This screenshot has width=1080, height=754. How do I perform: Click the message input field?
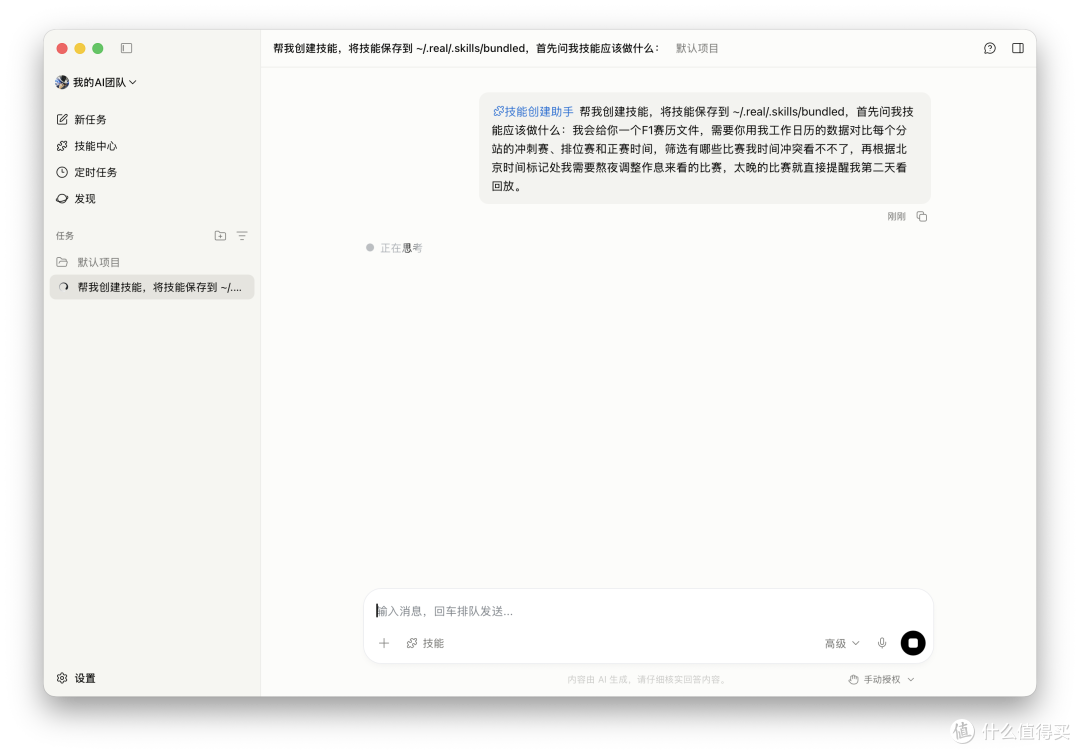tap(647, 611)
